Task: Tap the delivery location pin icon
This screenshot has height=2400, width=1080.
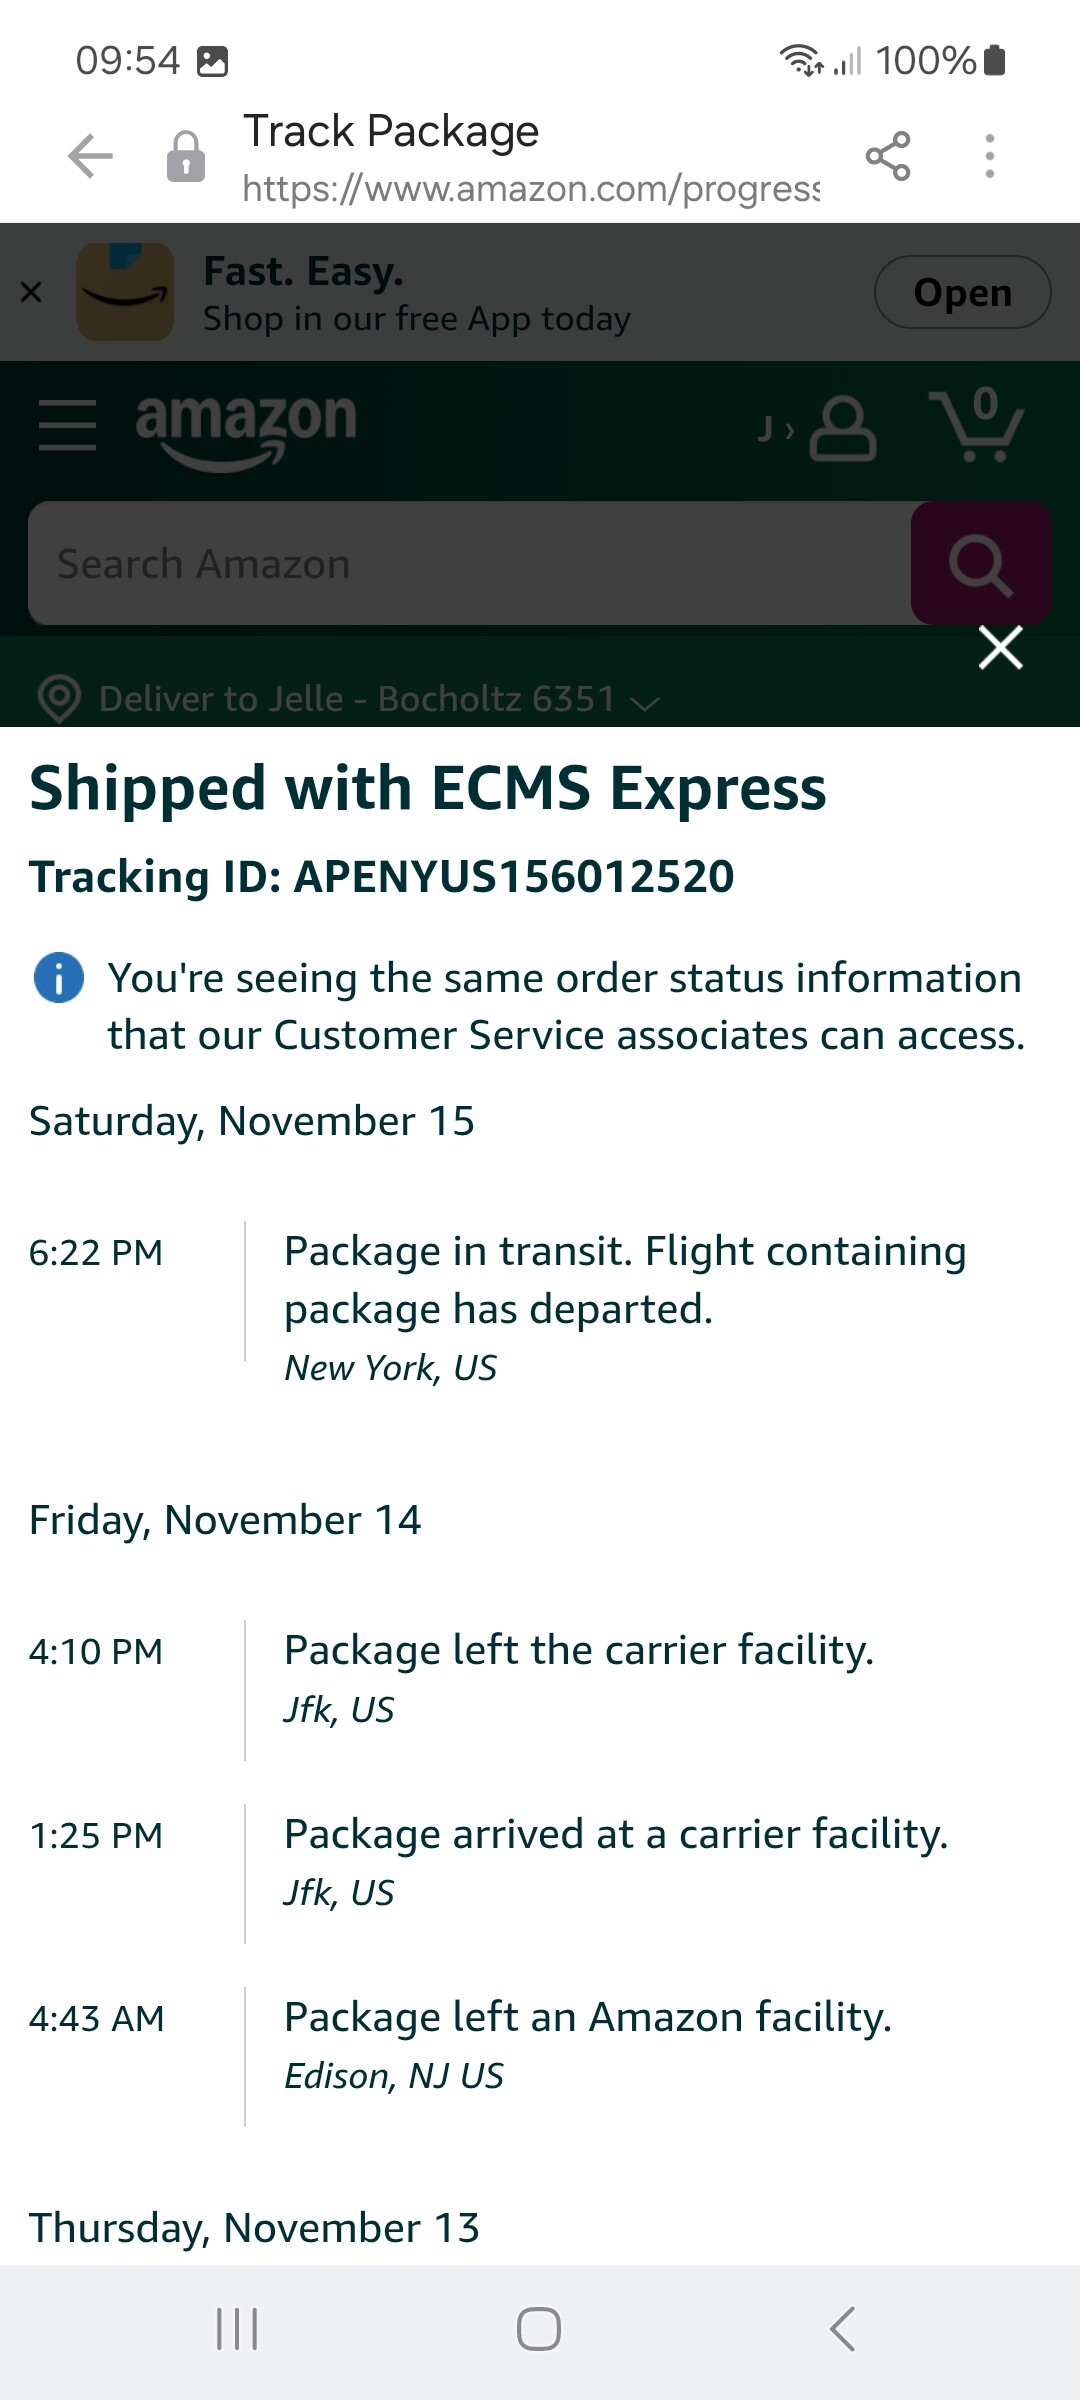Action: (x=59, y=698)
